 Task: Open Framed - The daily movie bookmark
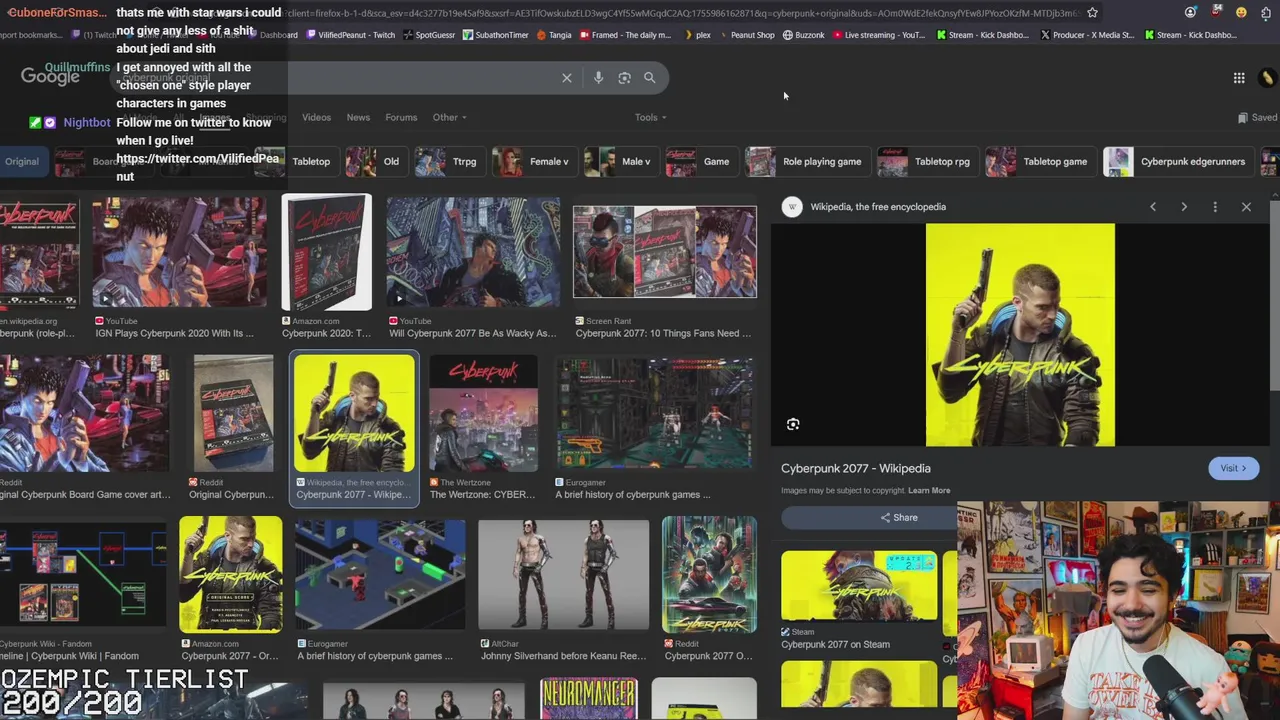(x=625, y=35)
